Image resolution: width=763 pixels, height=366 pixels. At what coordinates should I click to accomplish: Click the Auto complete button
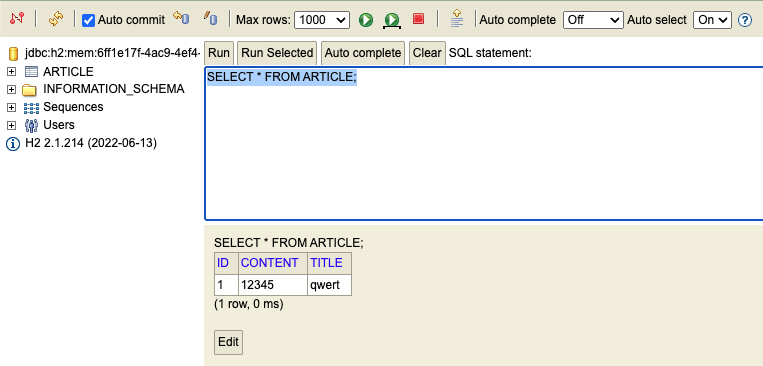tap(363, 53)
